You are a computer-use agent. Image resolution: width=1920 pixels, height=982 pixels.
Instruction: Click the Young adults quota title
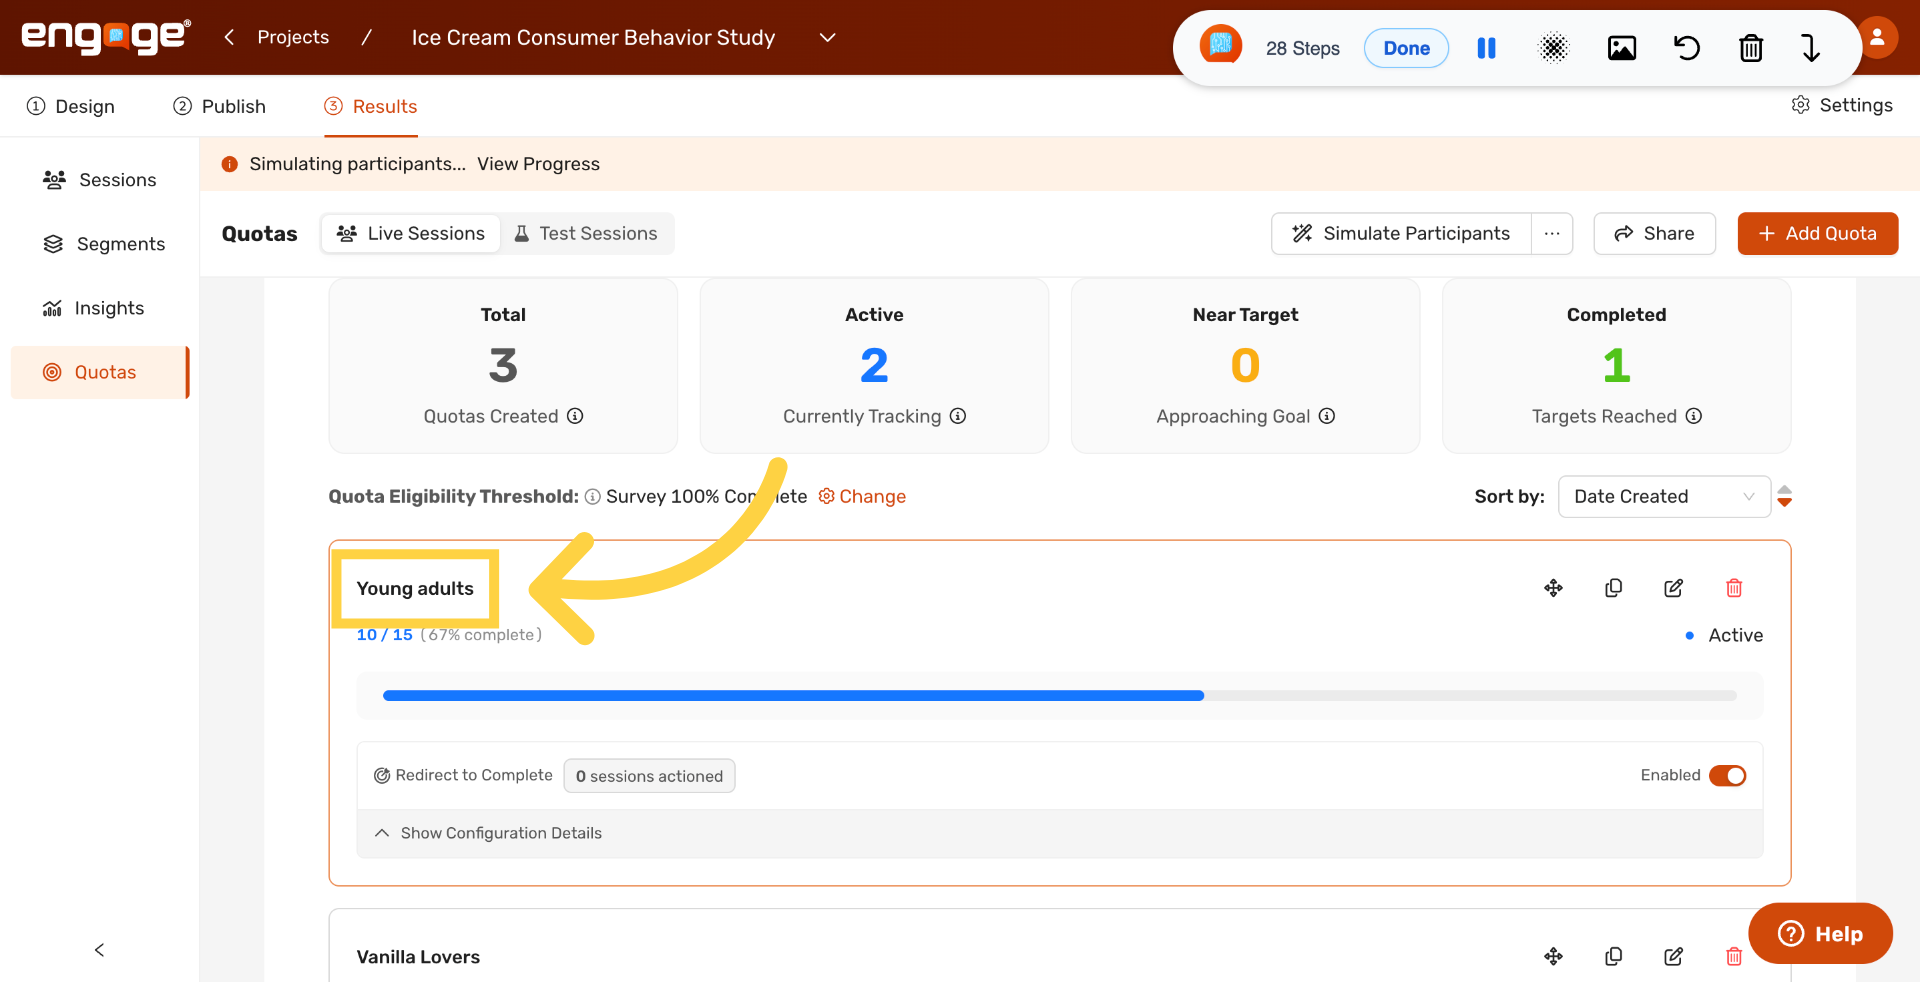click(x=415, y=589)
